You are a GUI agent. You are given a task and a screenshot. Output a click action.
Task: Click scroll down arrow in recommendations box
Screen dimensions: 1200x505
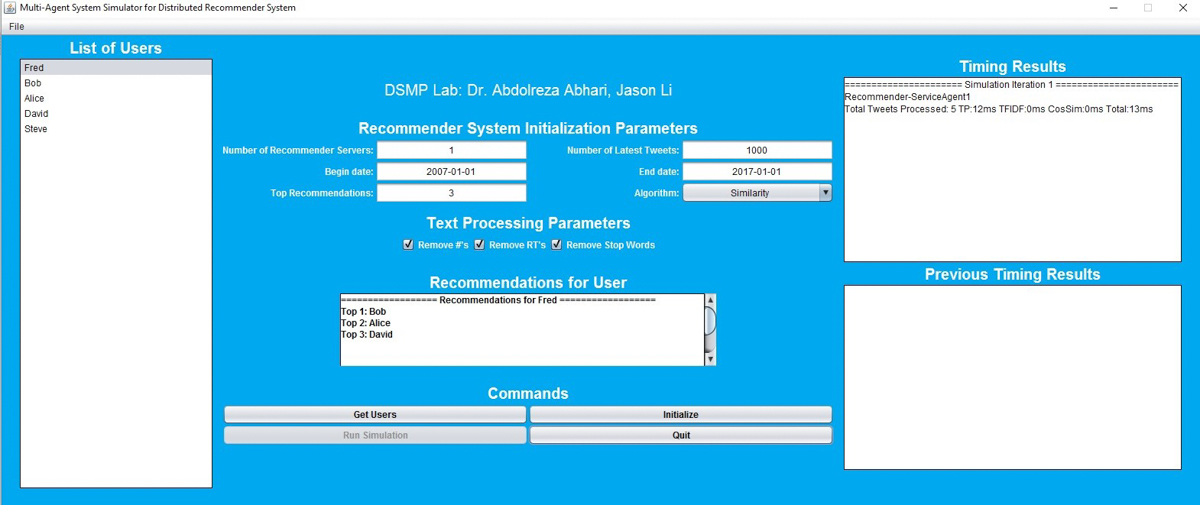click(x=711, y=359)
